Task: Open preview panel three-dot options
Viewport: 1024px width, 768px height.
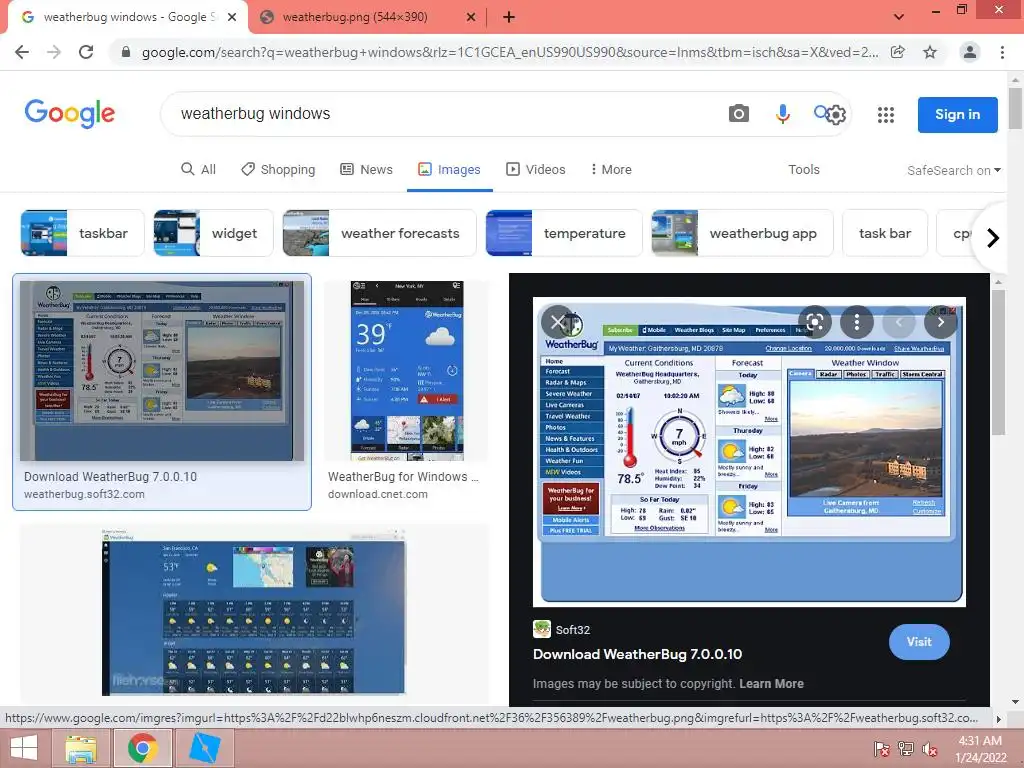Action: [857, 321]
